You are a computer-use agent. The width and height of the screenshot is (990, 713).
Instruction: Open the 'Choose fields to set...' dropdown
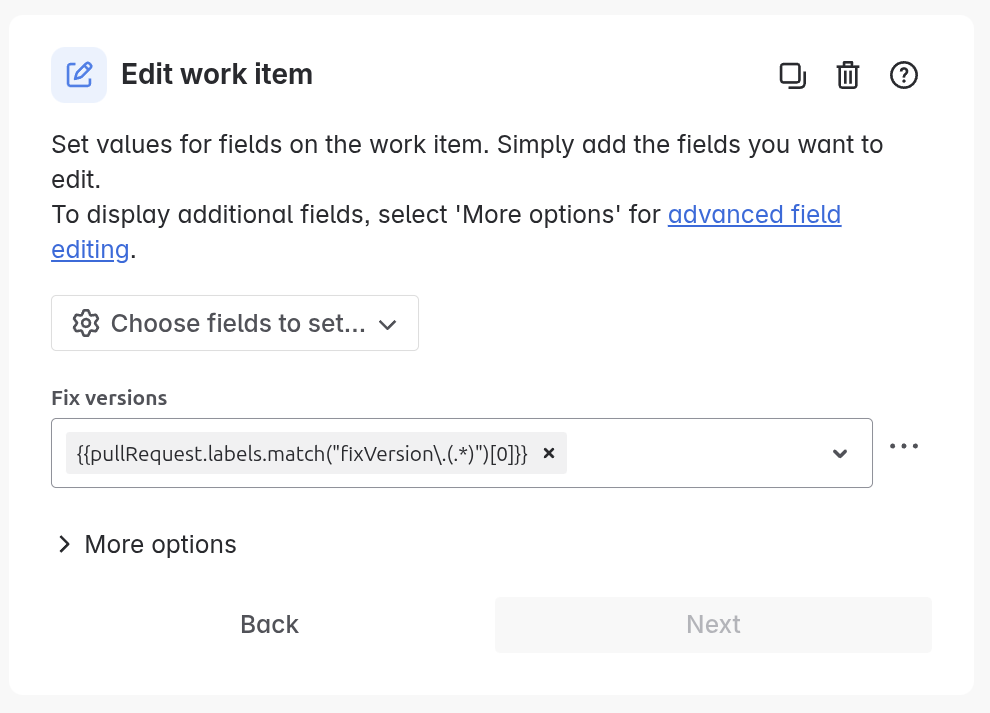(235, 323)
